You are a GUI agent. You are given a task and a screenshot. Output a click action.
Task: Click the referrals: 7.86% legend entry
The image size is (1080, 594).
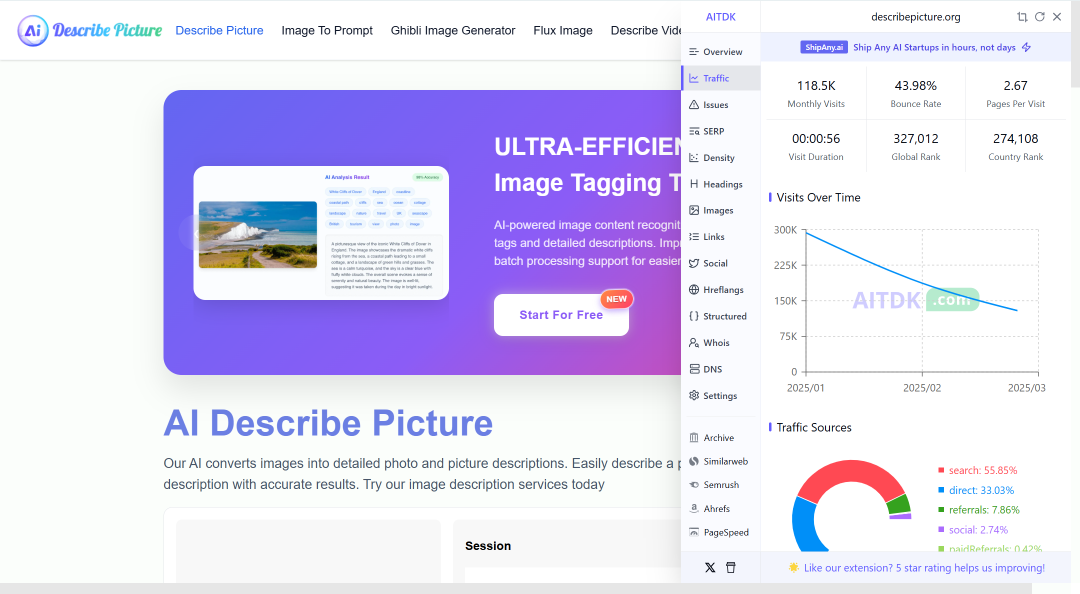978,510
